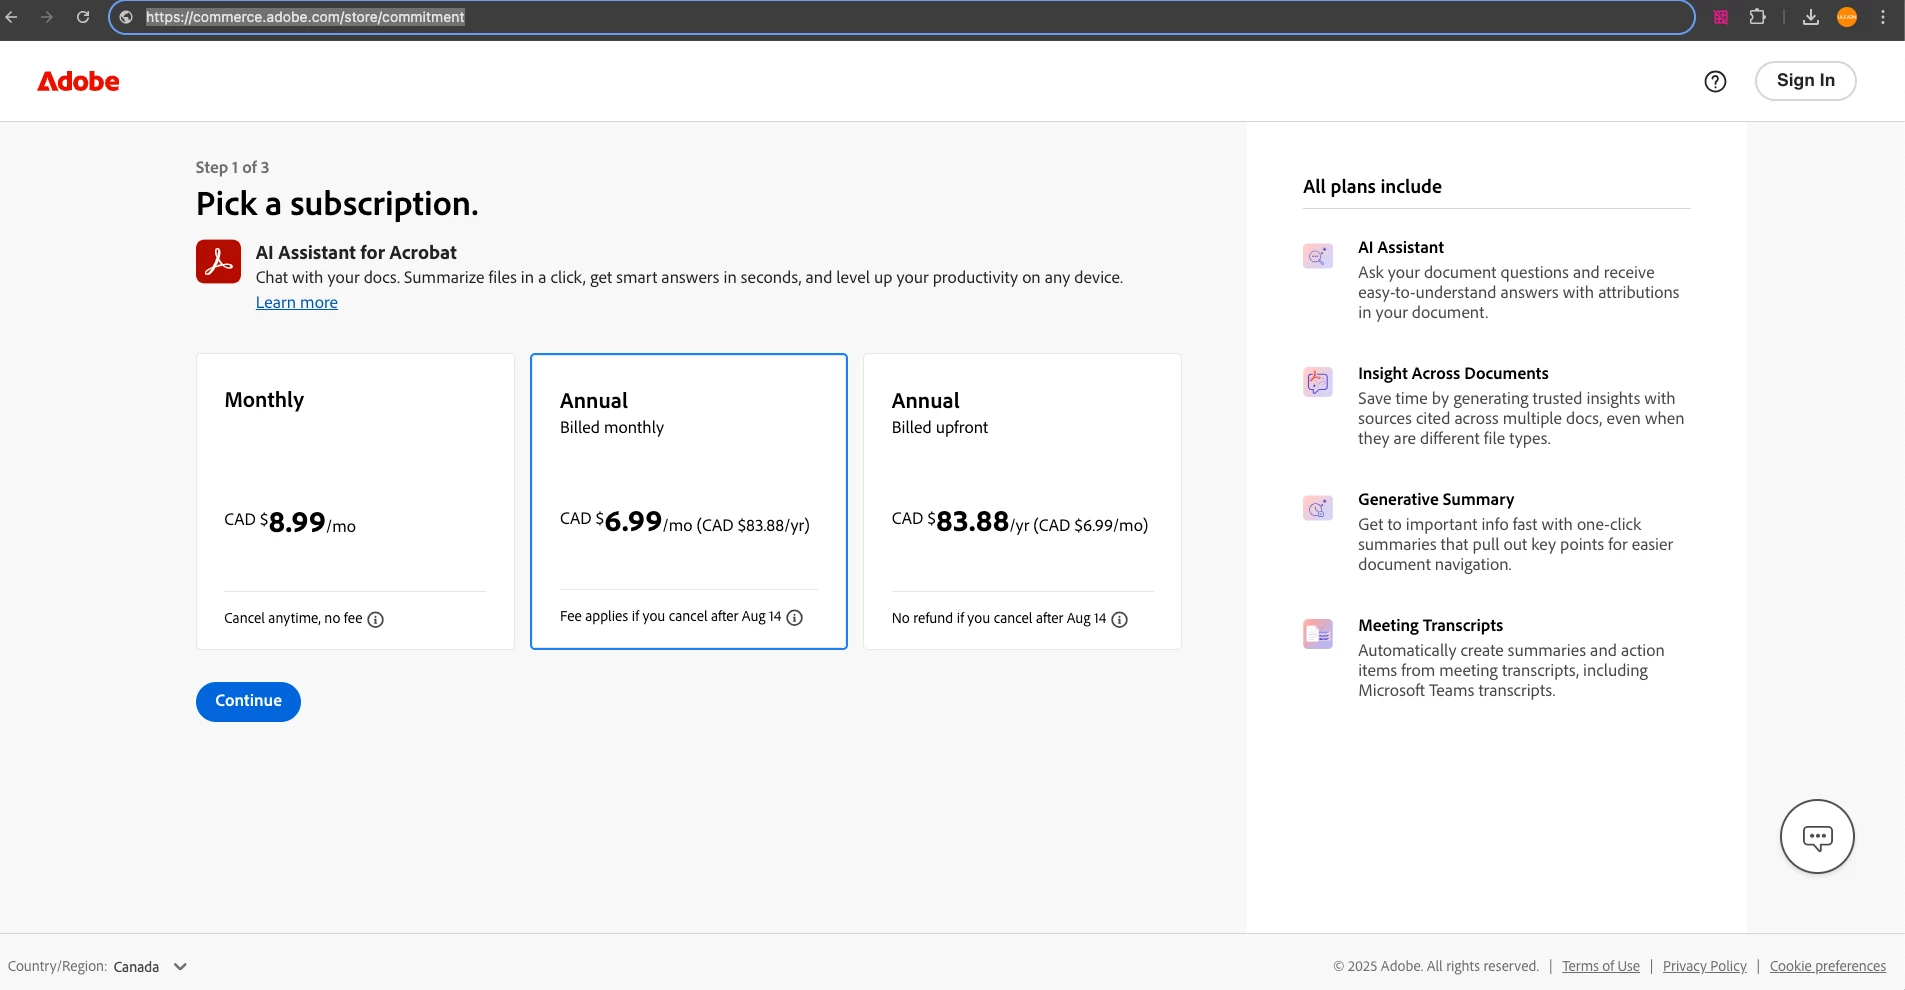Image resolution: width=1905 pixels, height=990 pixels.
Task: Open browser downloads icon
Action: click(1811, 17)
